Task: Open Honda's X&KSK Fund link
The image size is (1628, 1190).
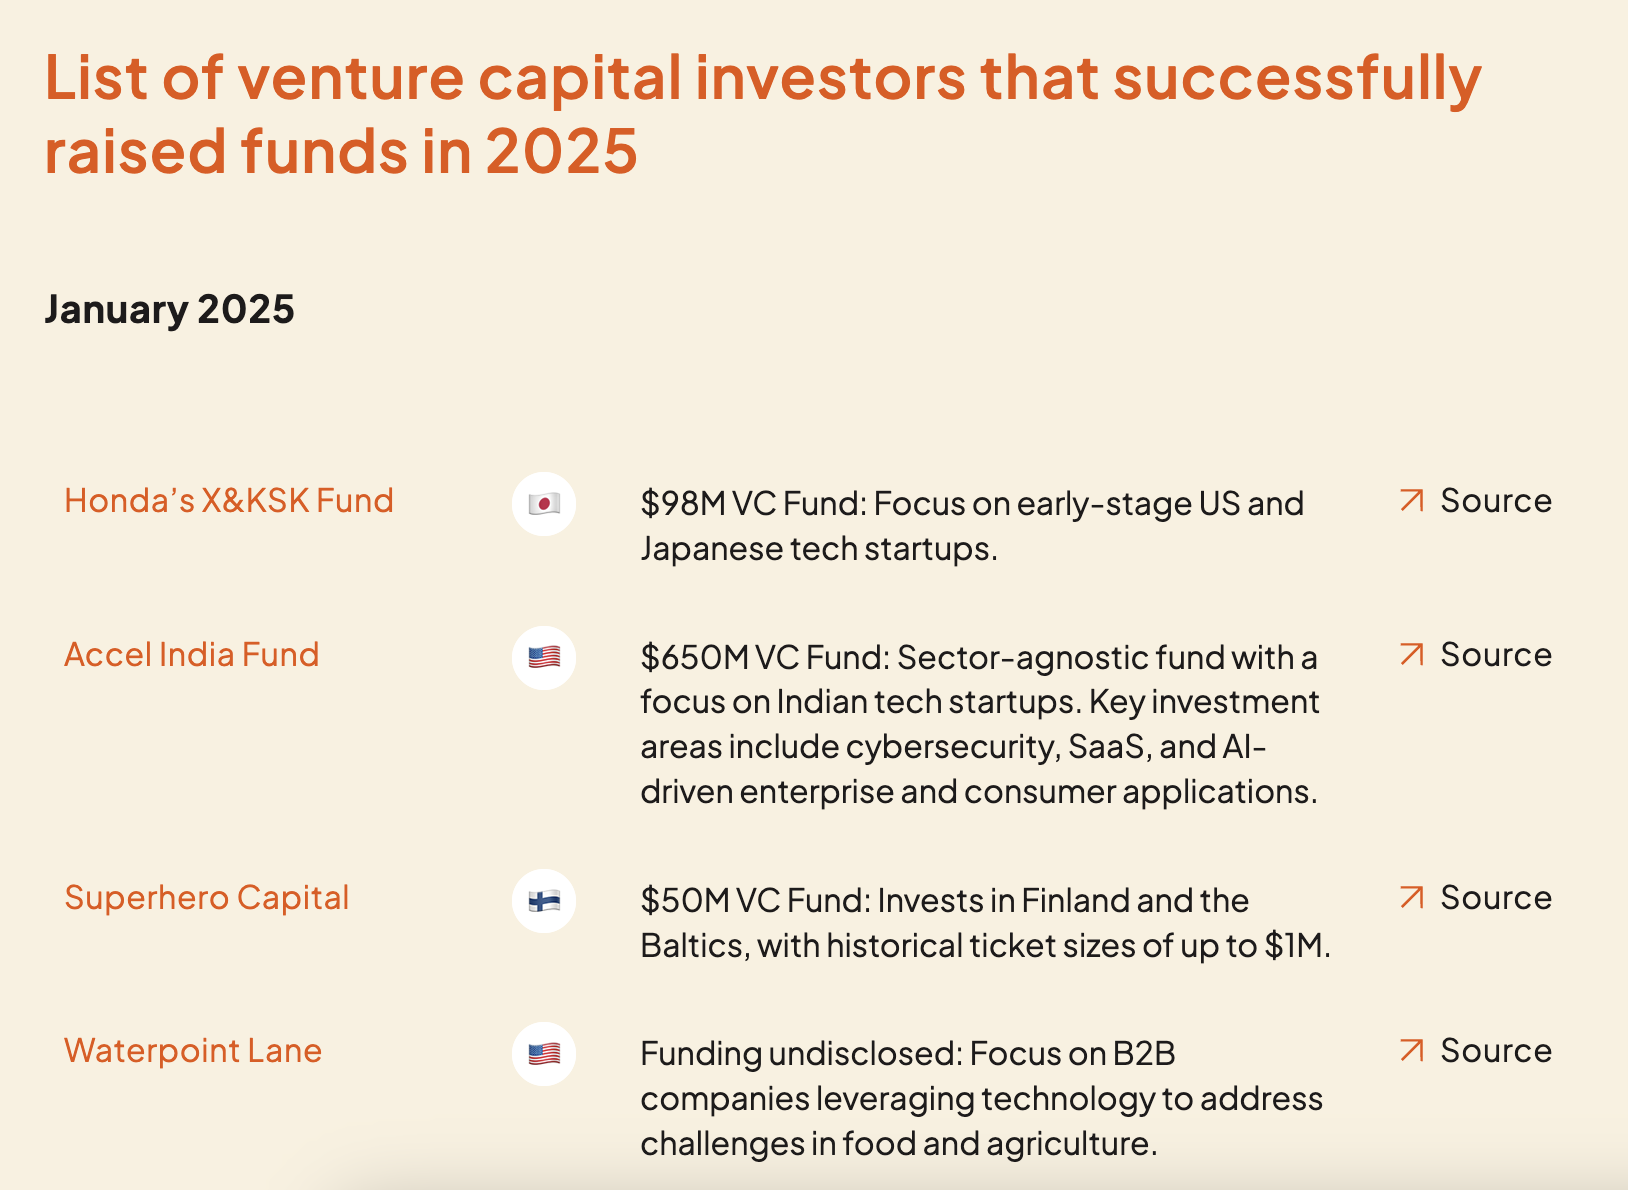Action: pos(229,501)
